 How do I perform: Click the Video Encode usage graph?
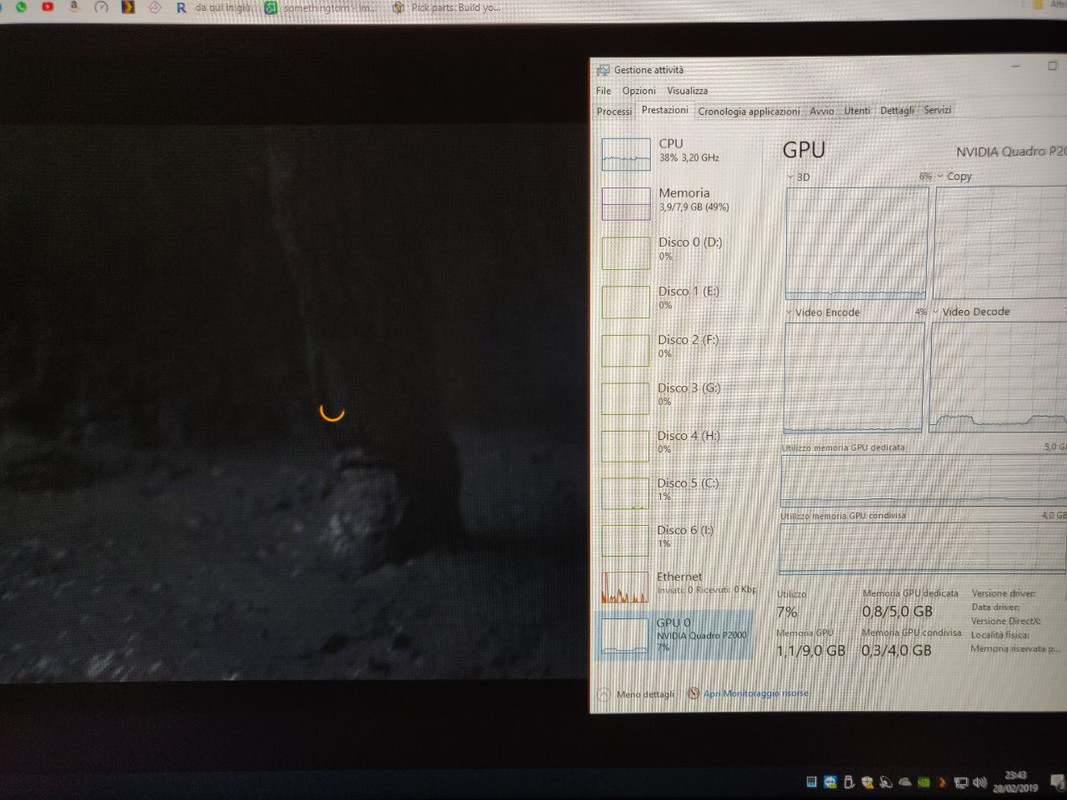(853, 378)
